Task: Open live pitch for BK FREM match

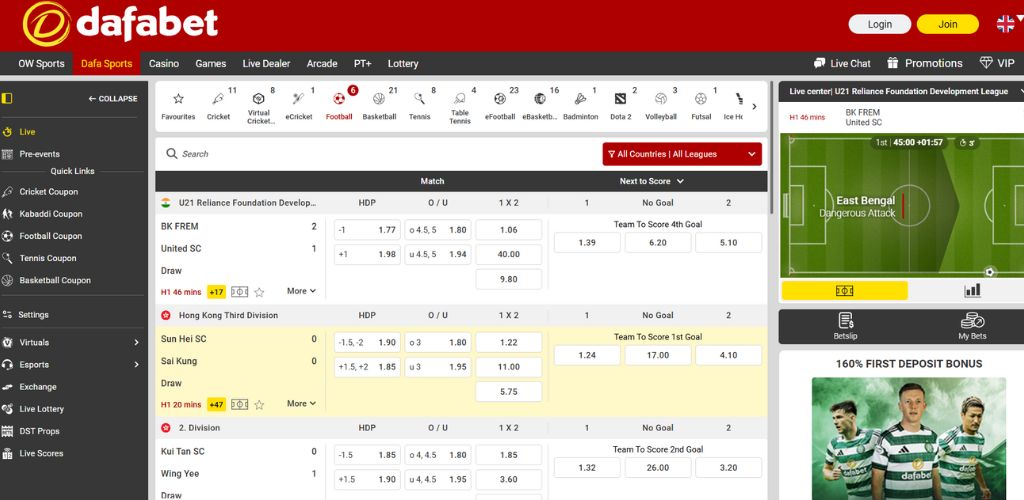Action: 240,292
